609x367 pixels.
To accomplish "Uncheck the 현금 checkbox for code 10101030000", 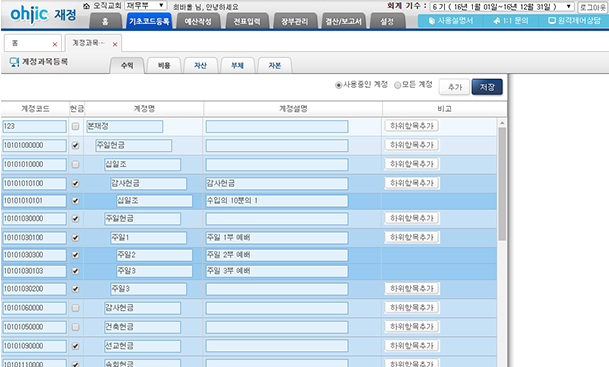I will click(75, 219).
